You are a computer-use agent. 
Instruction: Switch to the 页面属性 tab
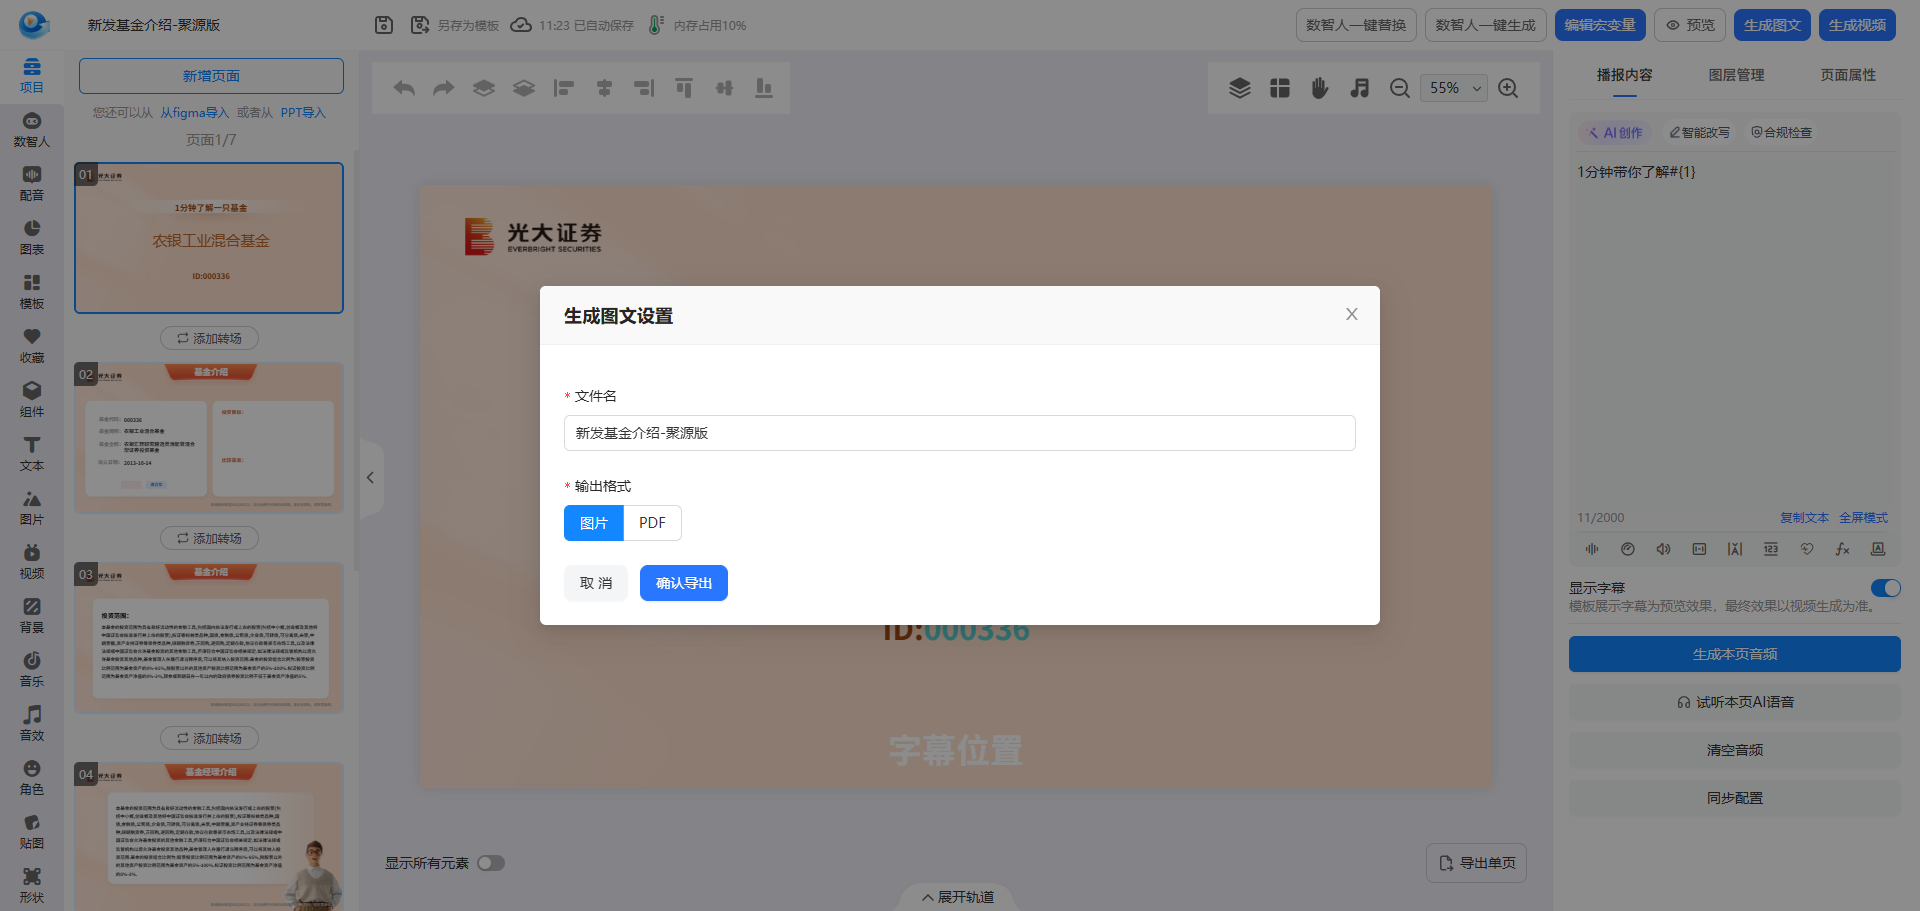(x=1848, y=75)
